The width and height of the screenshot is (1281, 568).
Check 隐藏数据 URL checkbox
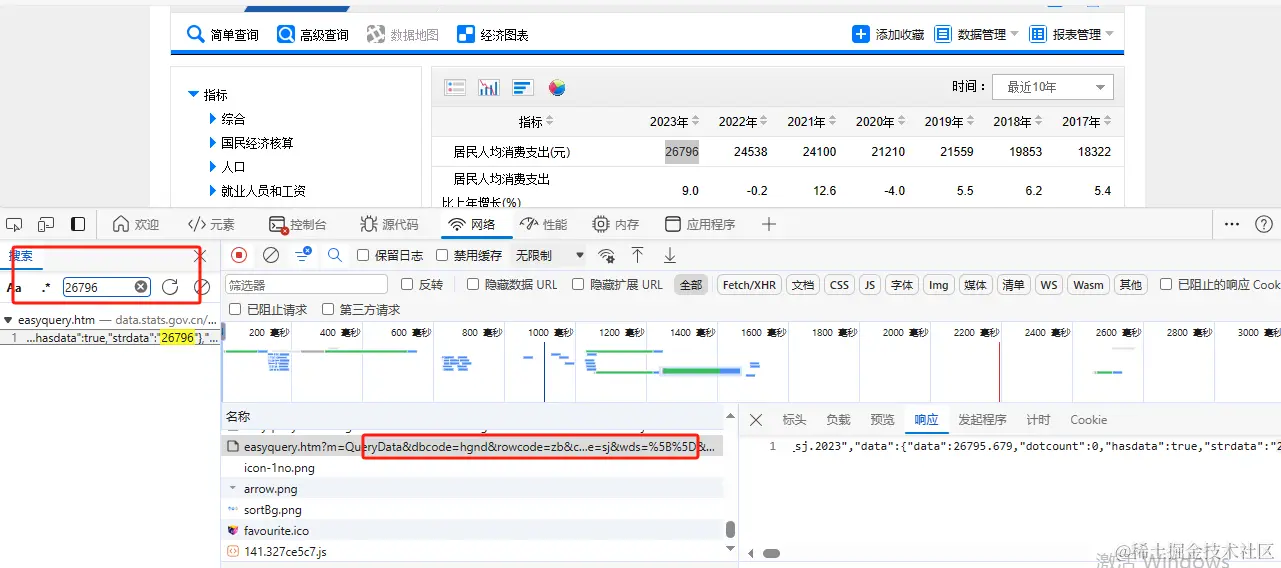(x=473, y=285)
